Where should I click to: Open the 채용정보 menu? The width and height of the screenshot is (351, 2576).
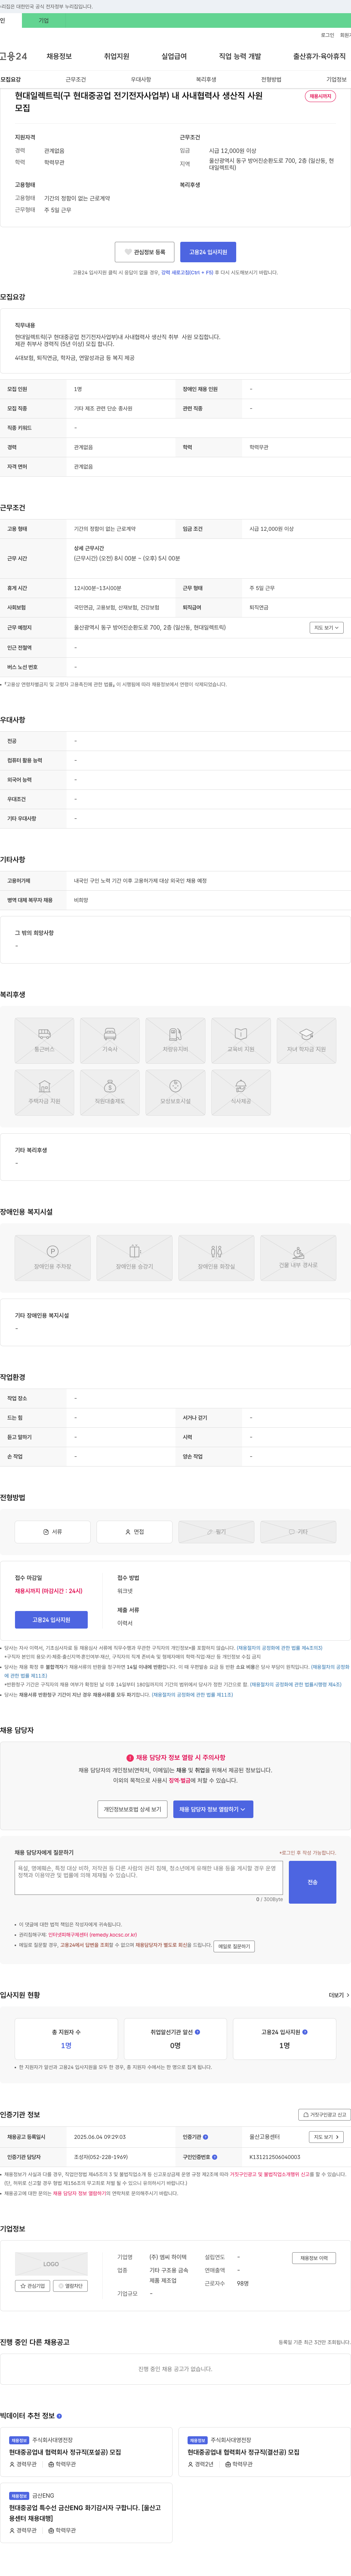tap(59, 56)
